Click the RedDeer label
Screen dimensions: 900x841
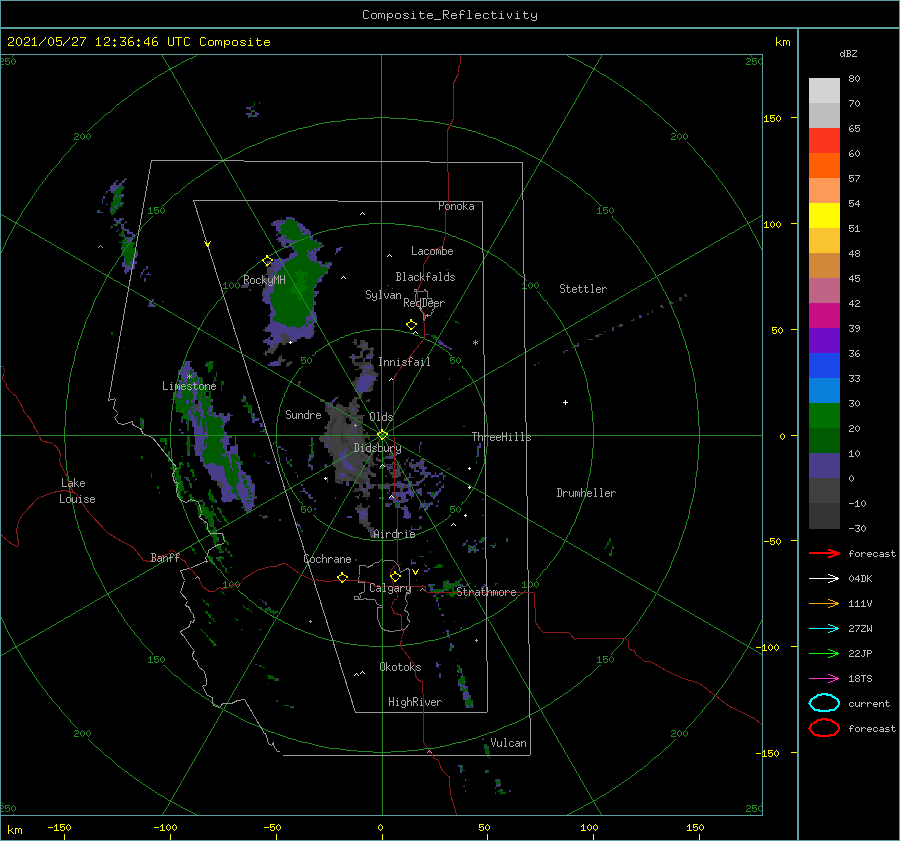click(424, 303)
